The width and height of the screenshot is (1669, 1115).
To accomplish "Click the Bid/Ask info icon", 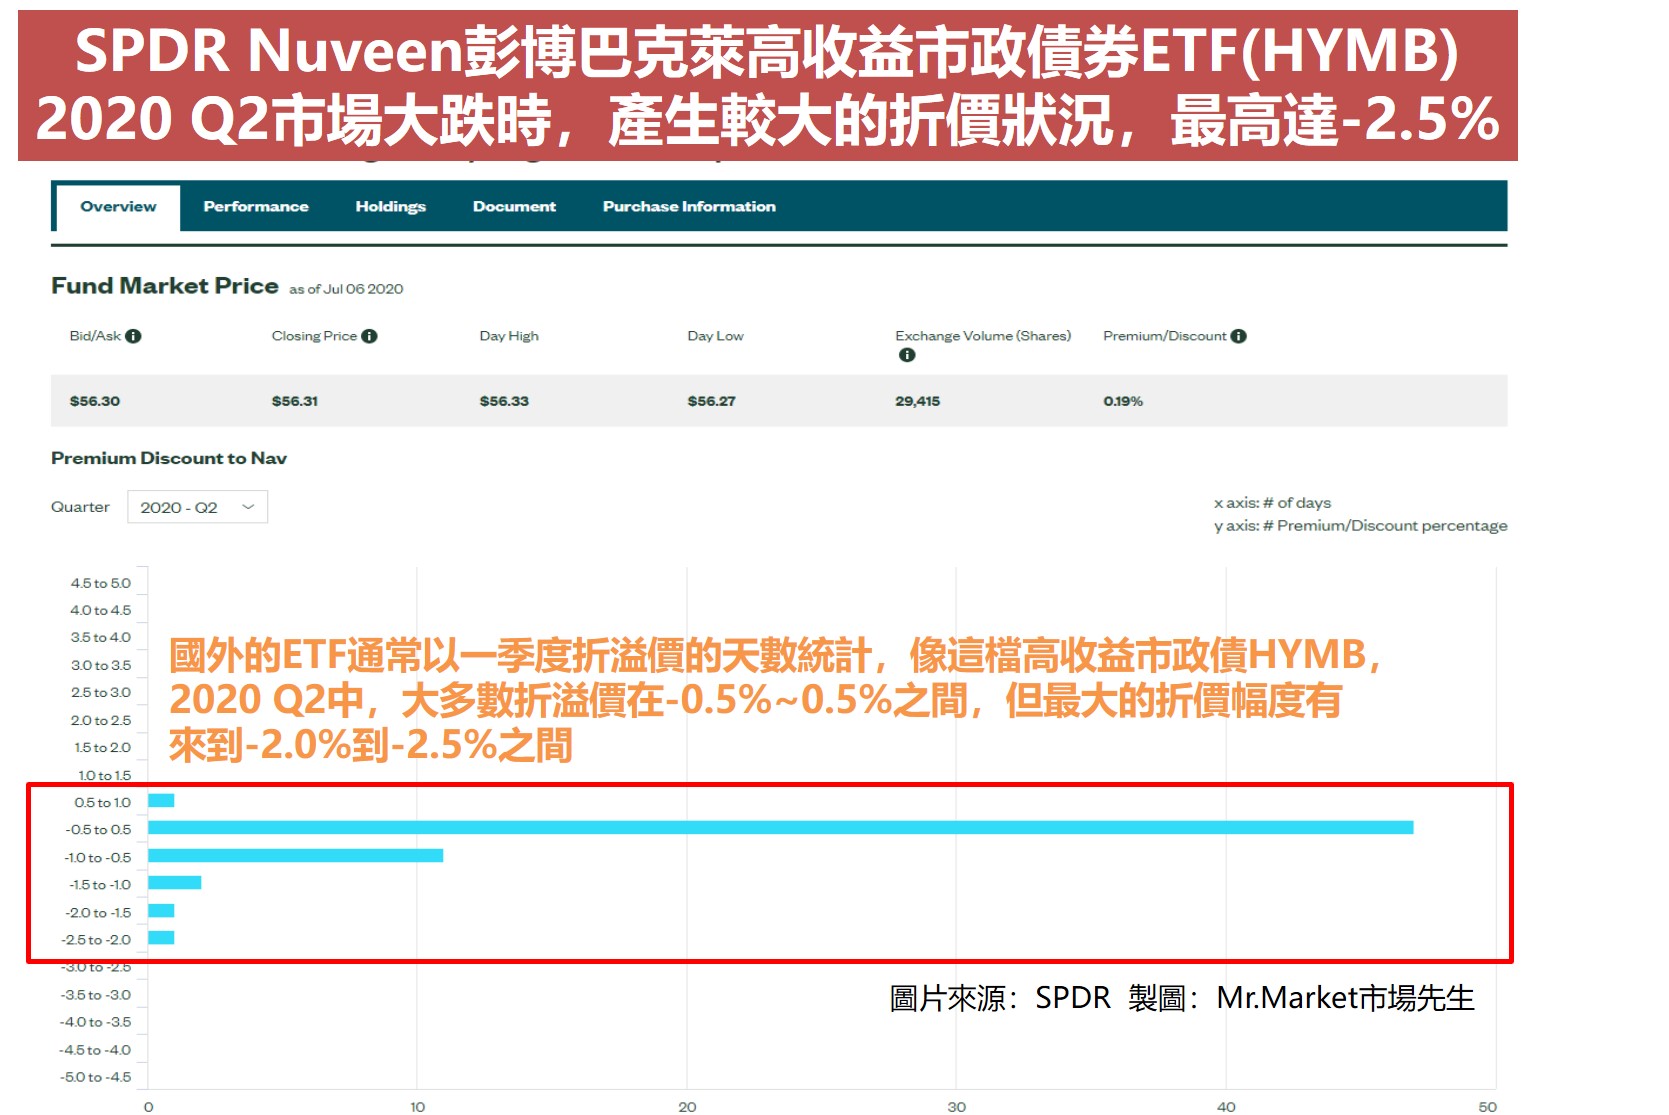I will click(133, 336).
